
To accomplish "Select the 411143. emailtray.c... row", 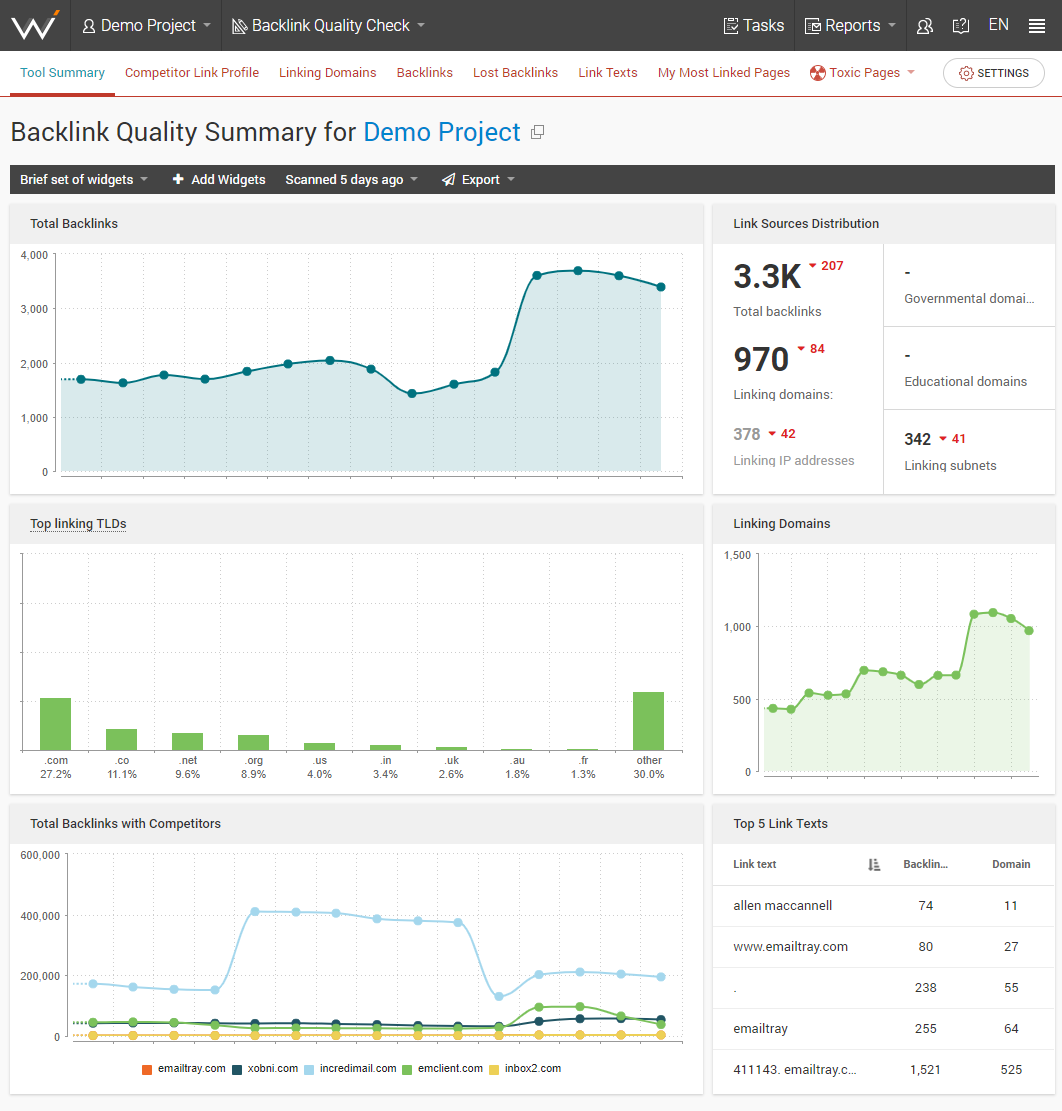I will tap(883, 1070).
